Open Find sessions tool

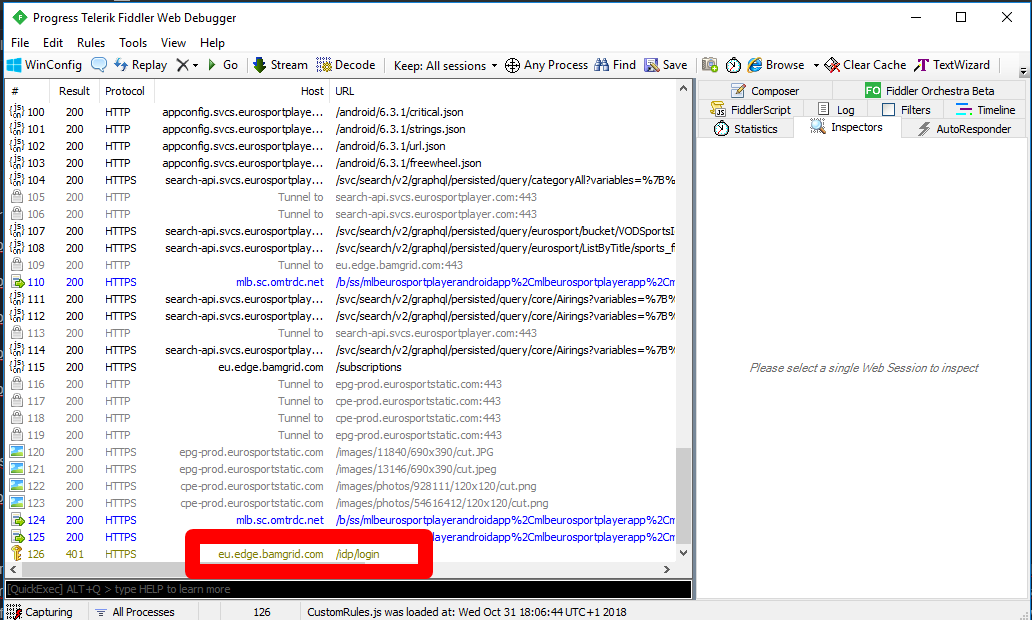[x=615, y=65]
